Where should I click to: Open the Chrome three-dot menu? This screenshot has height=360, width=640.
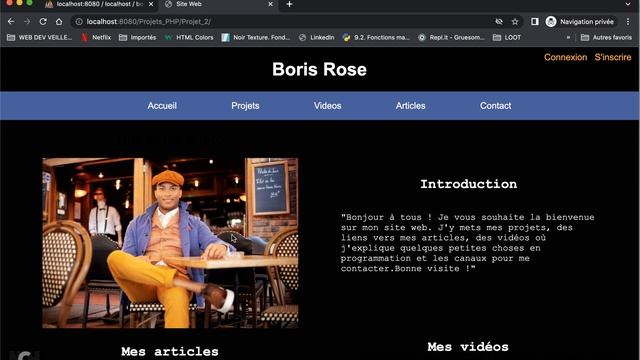pos(628,22)
